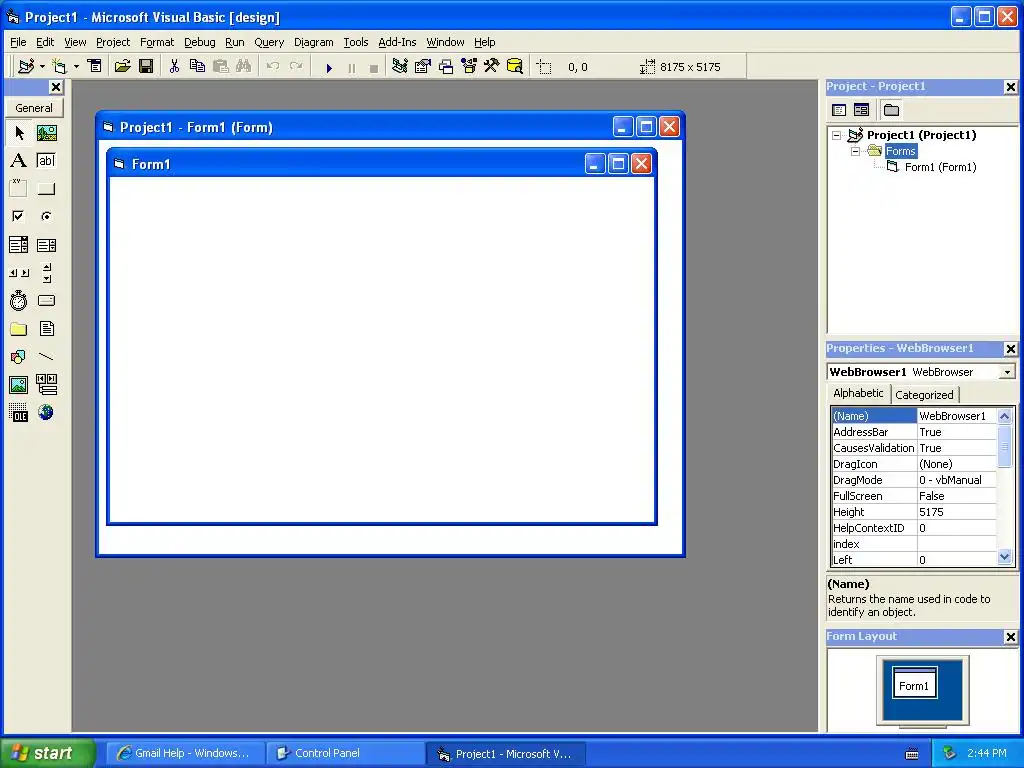Screen dimensions: 1024x768
Task: Select the OptionButton control tool
Action: coord(46,216)
